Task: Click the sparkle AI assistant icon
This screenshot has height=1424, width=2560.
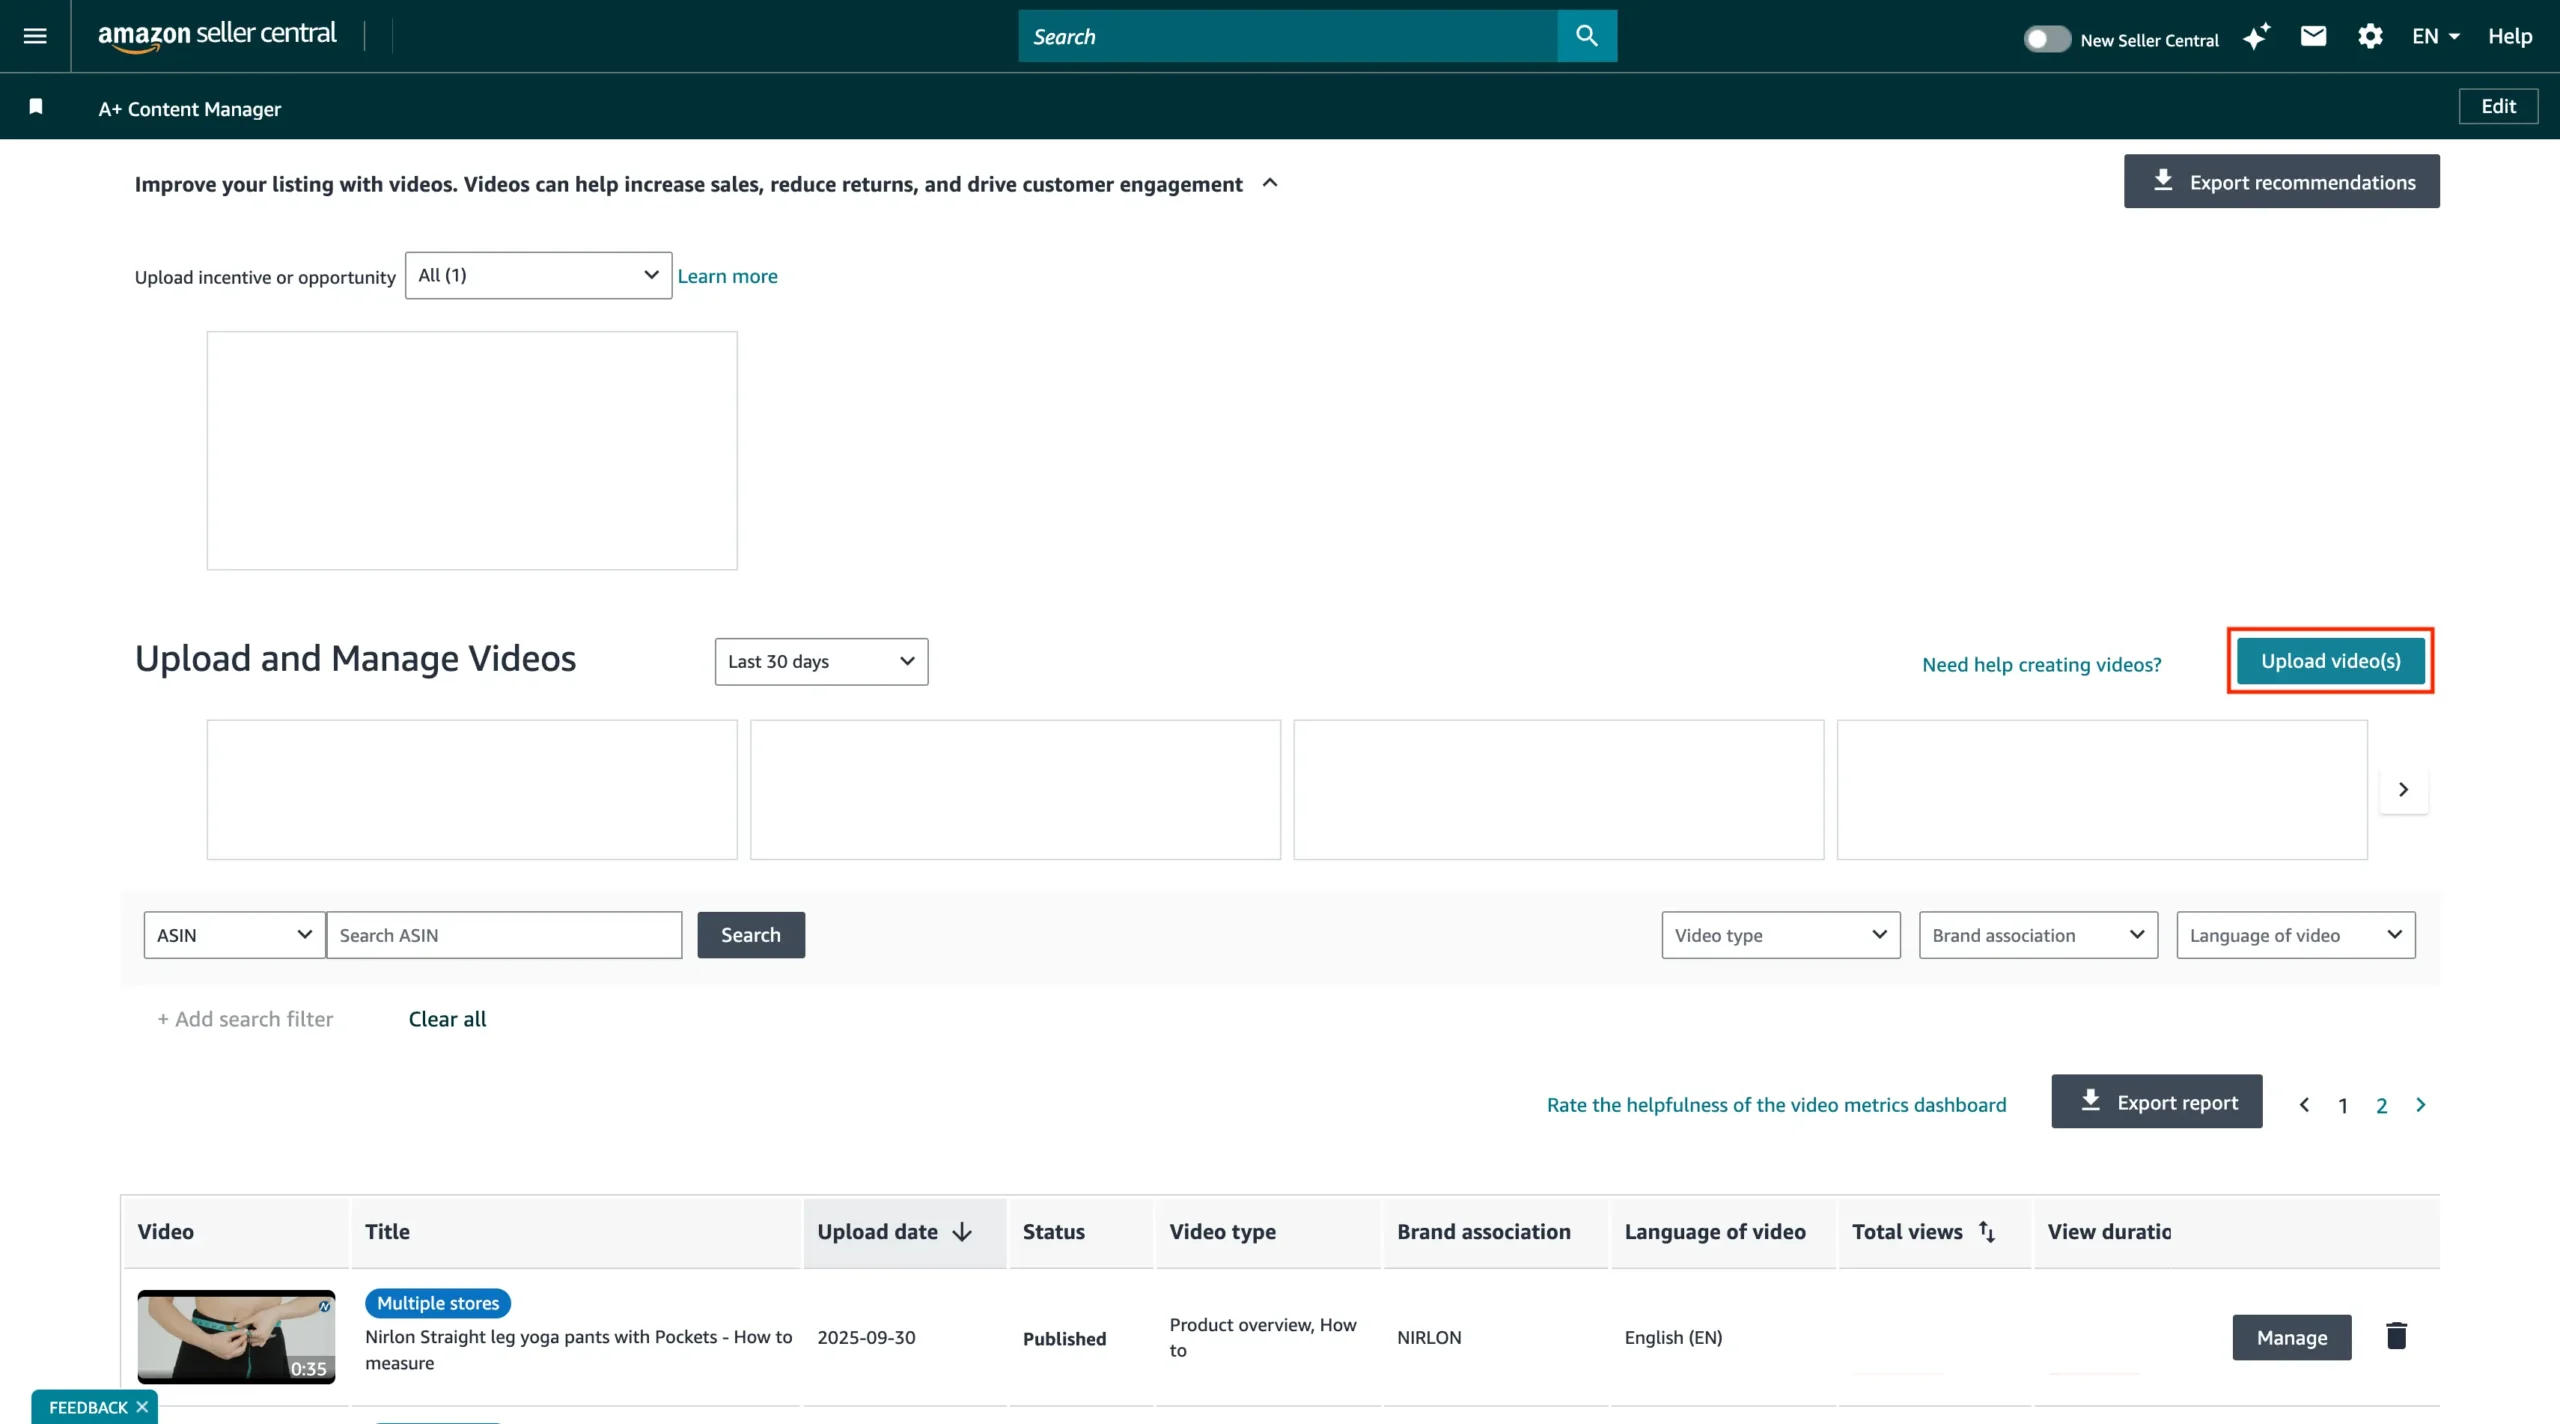Action: (2256, 37)
